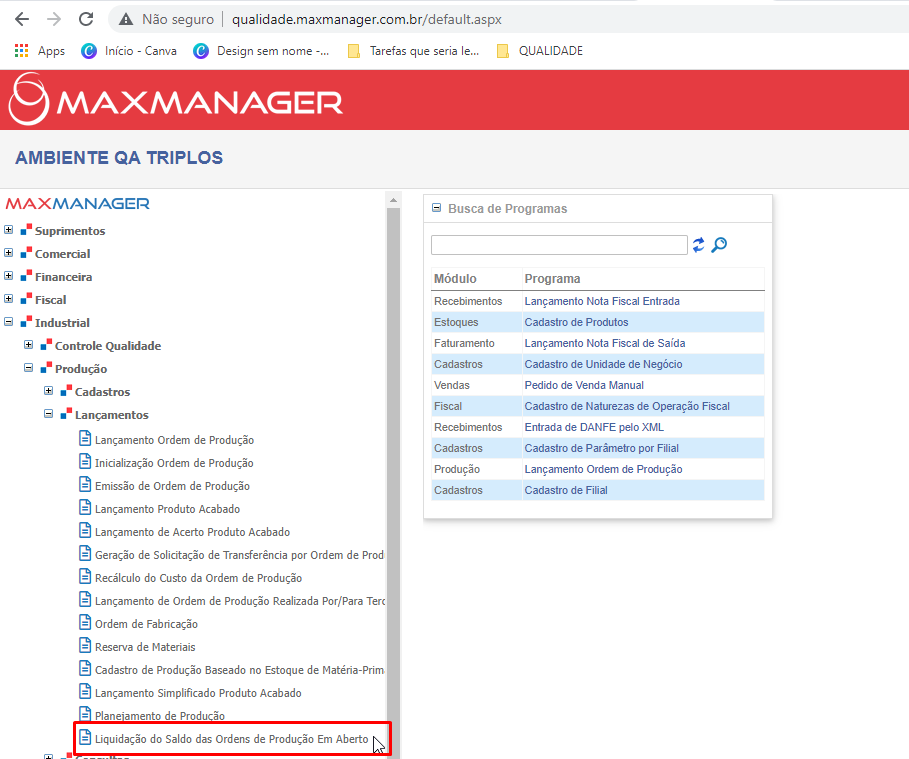This screenshot has height=759, width=909.
Task: Click the MaxManager logo in red header
Action: (176, 100)
